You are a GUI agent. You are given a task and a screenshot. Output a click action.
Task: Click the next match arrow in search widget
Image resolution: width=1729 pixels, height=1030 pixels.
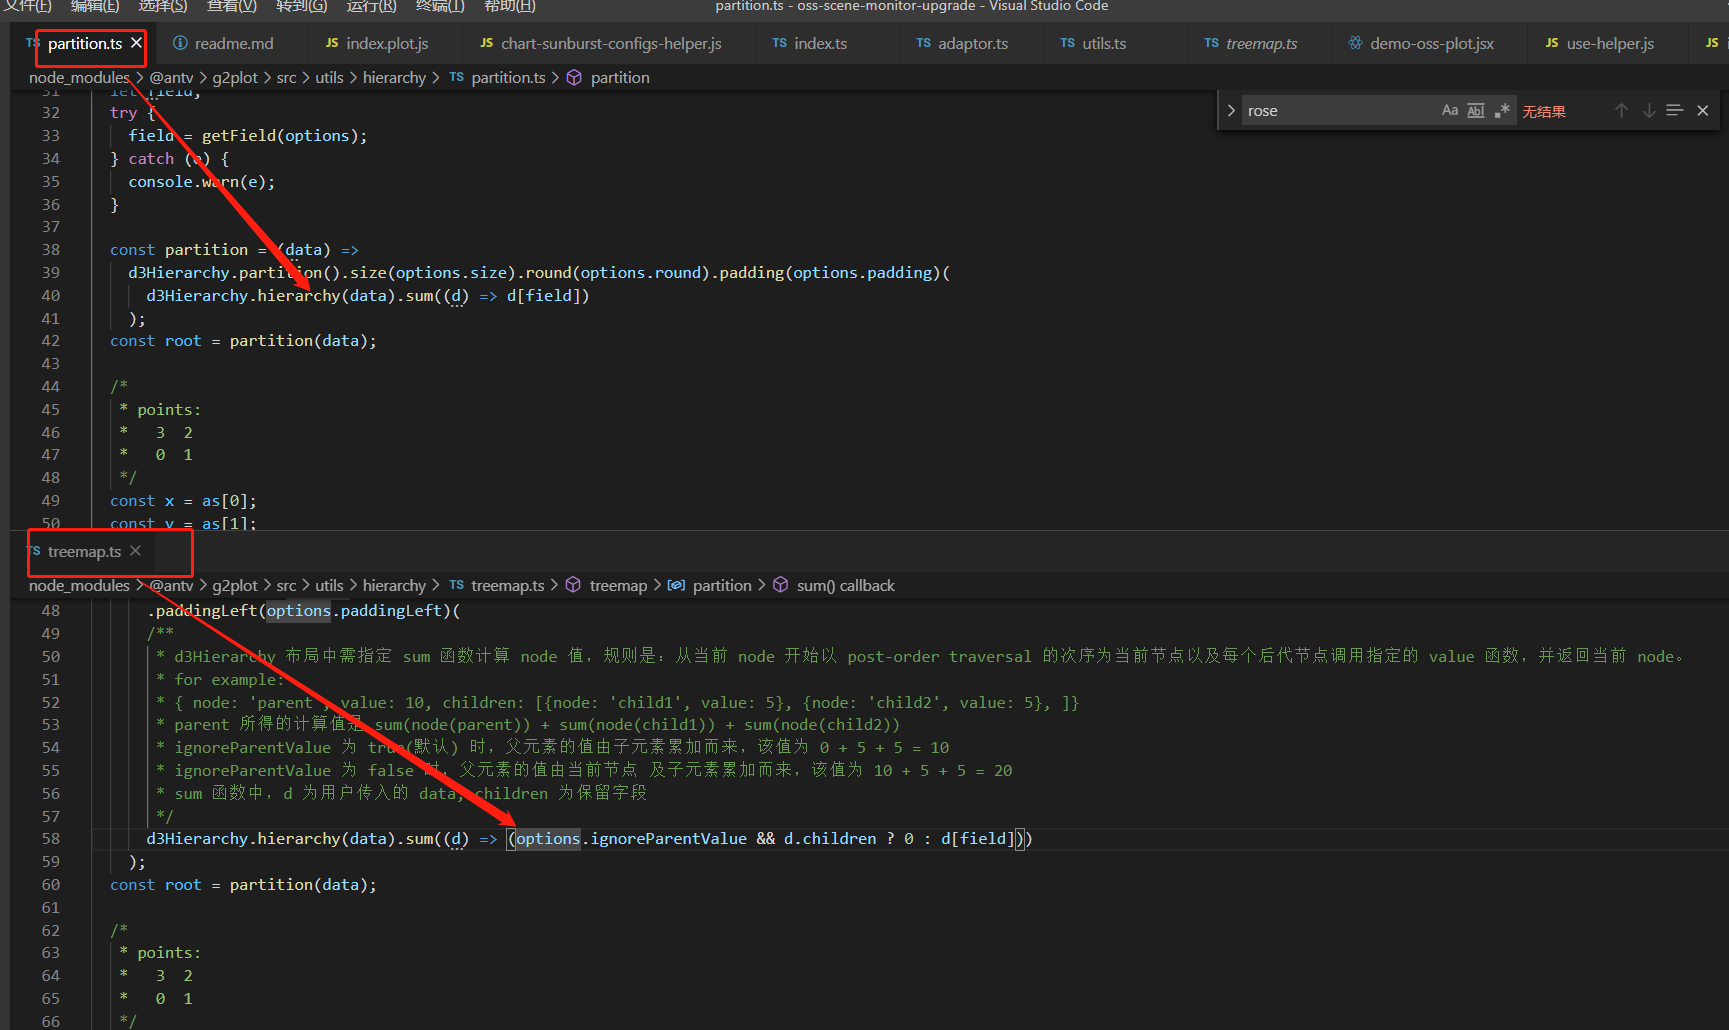point(1648,110)
